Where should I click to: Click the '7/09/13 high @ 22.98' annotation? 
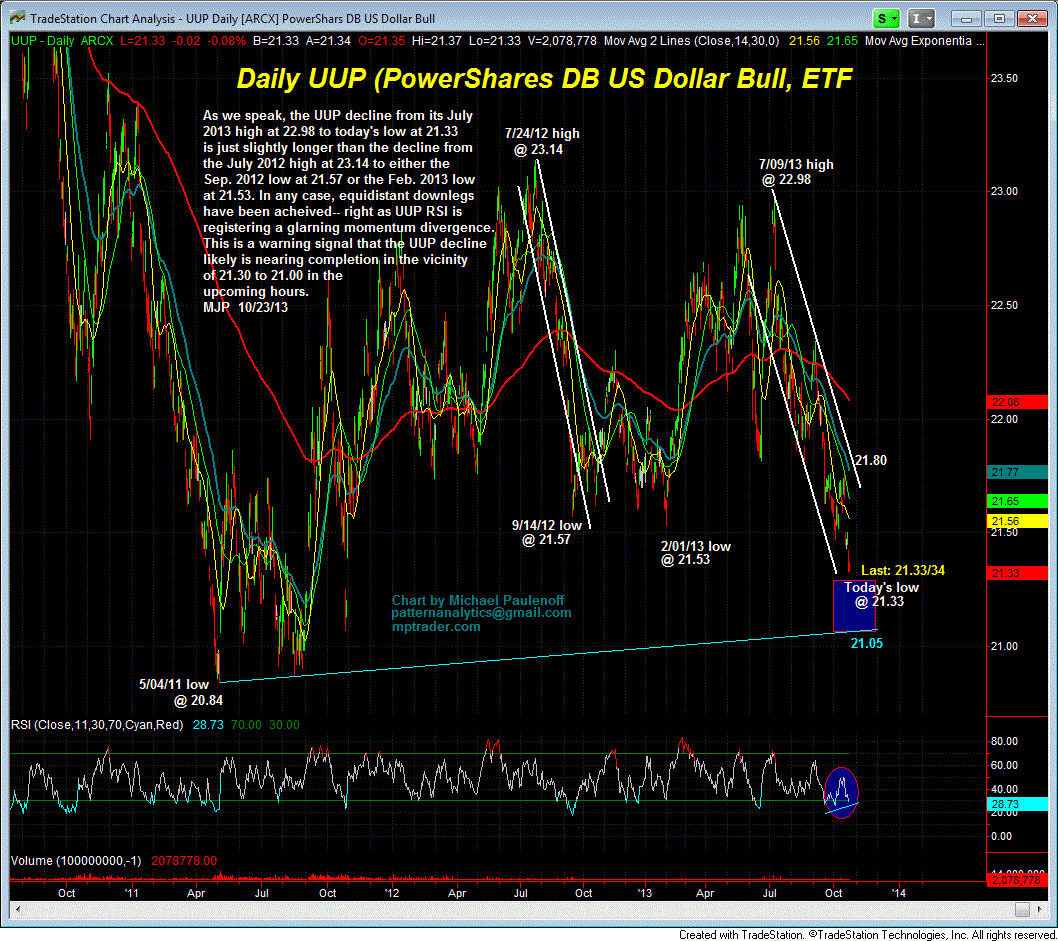pyautogui.click(x=796, y=172)
